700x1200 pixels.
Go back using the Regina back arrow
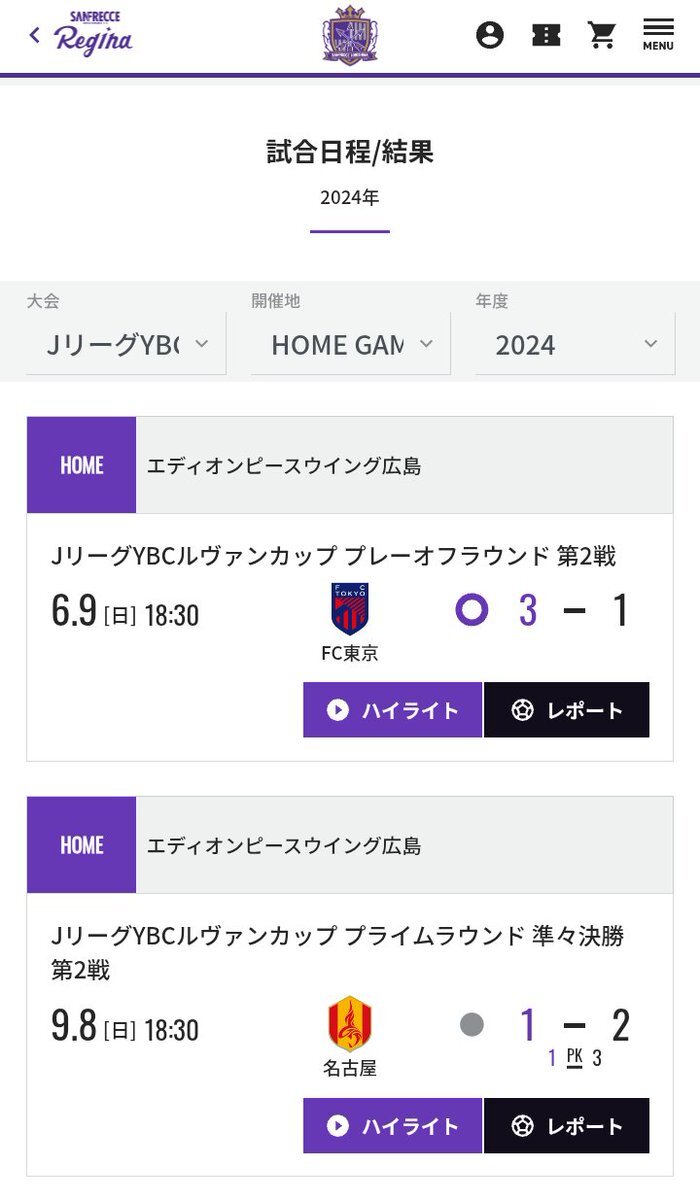(35, 36)
